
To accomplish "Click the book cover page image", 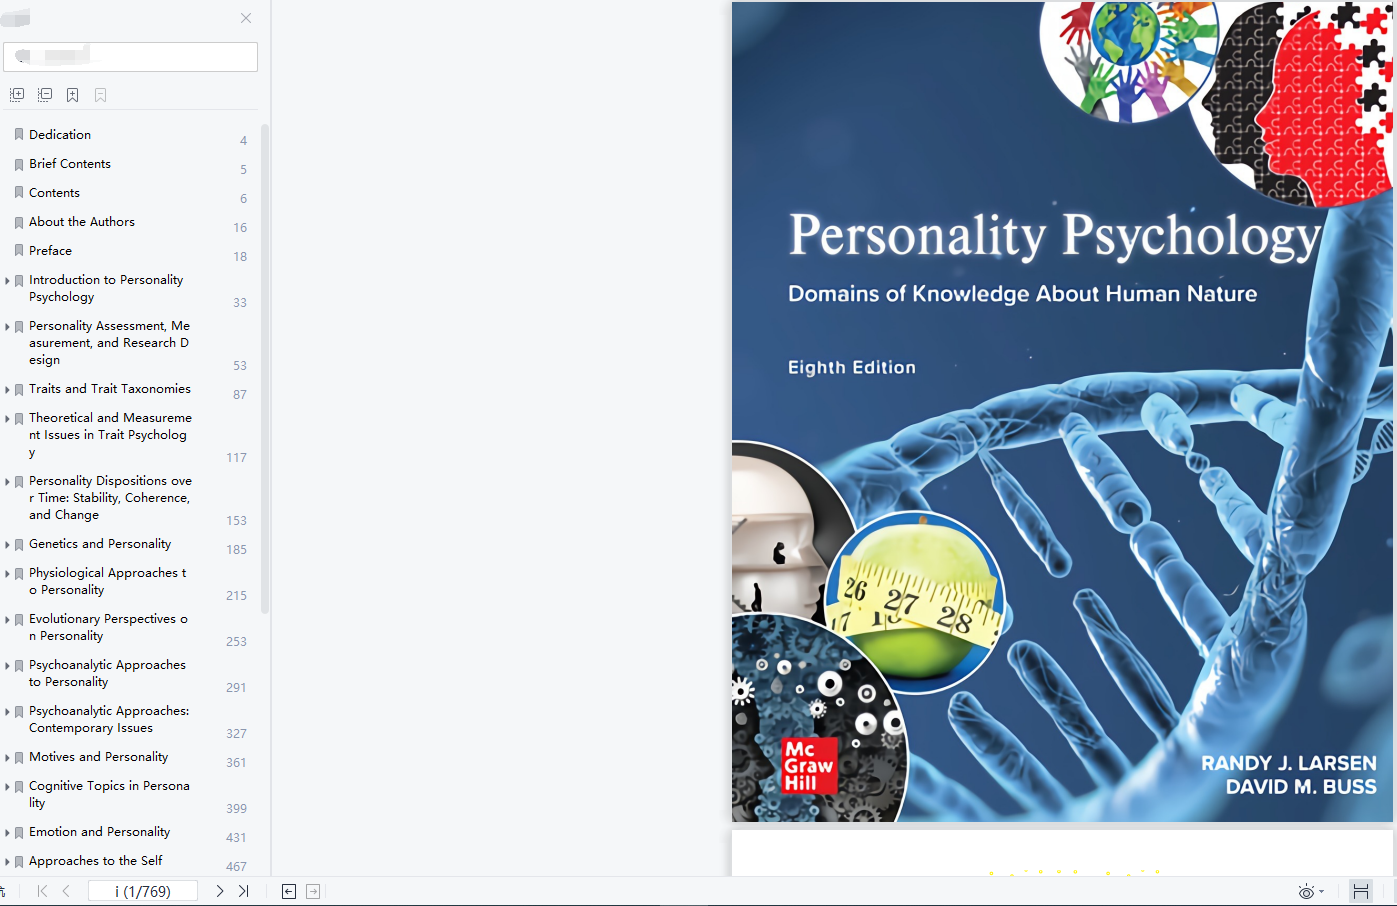I will click(1062, 412).
